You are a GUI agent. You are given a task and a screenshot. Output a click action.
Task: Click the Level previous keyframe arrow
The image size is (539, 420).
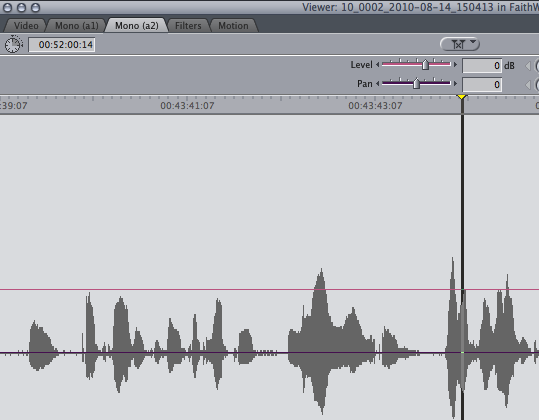coord(528,66)
